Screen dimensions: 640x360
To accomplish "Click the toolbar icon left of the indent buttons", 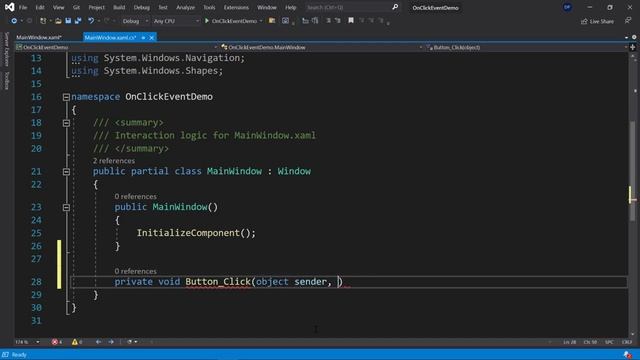I will click(x=285, y=21).
